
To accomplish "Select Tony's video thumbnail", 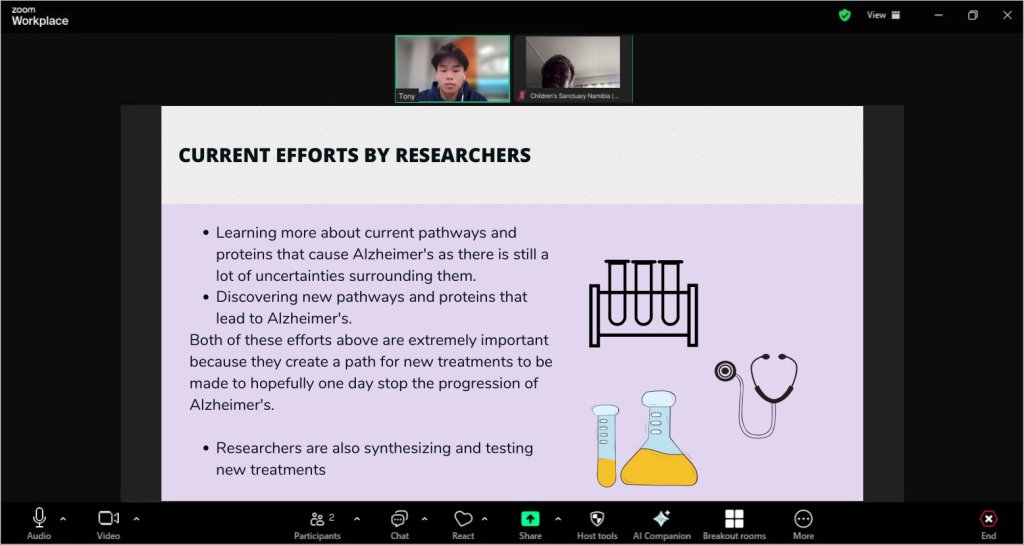I will [x=453, y=69].
